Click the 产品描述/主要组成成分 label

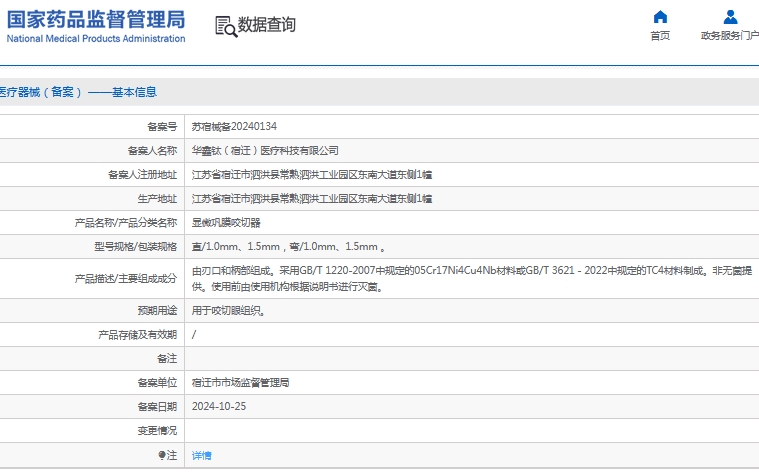pyautogui.click(x=126, y=279)
